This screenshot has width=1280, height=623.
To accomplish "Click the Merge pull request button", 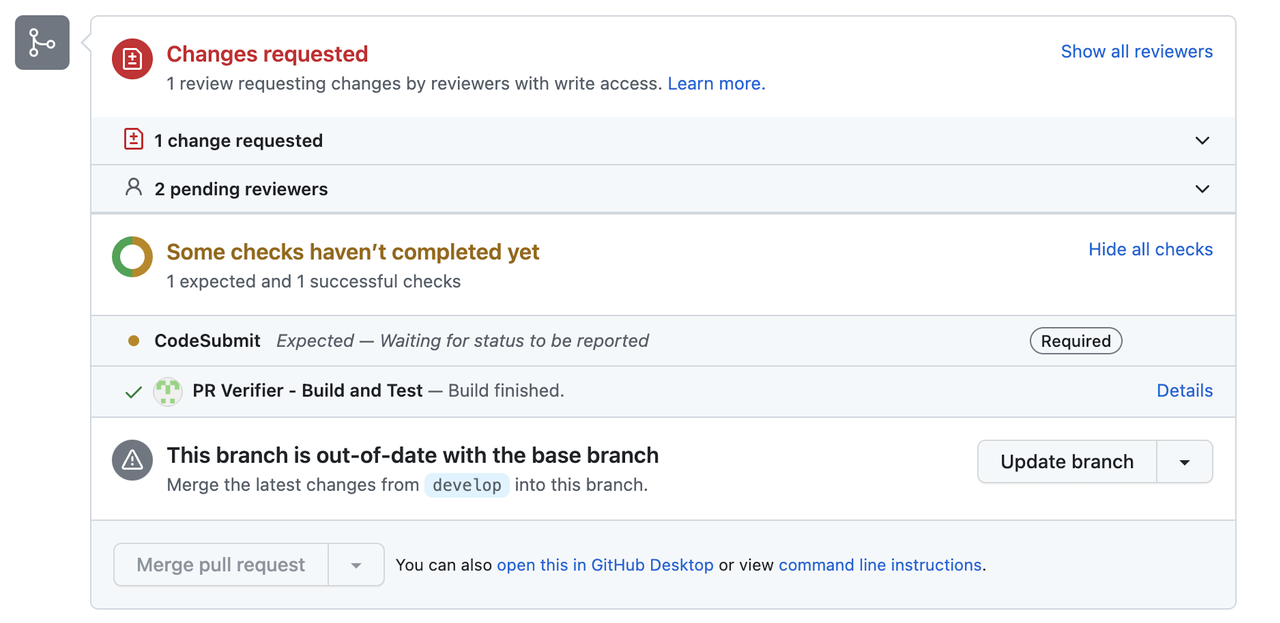I will (221, 565).
